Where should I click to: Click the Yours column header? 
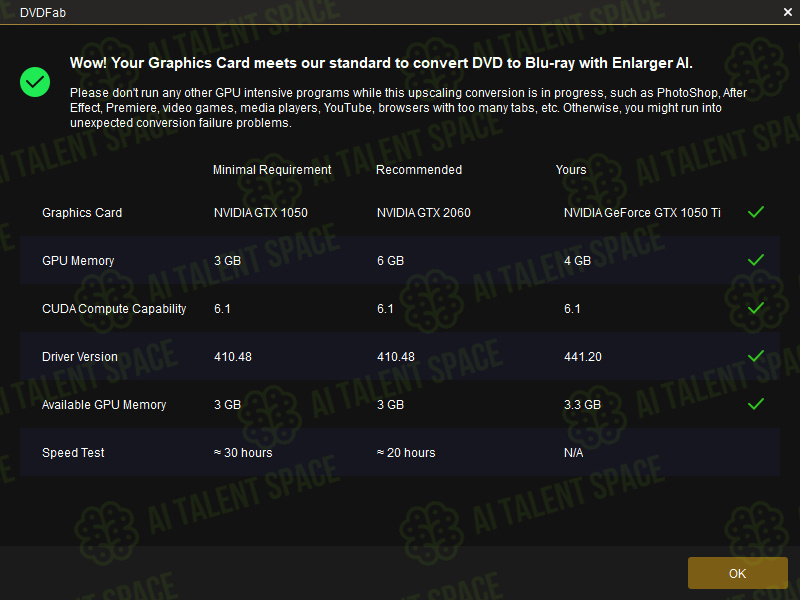click(571, 170)
